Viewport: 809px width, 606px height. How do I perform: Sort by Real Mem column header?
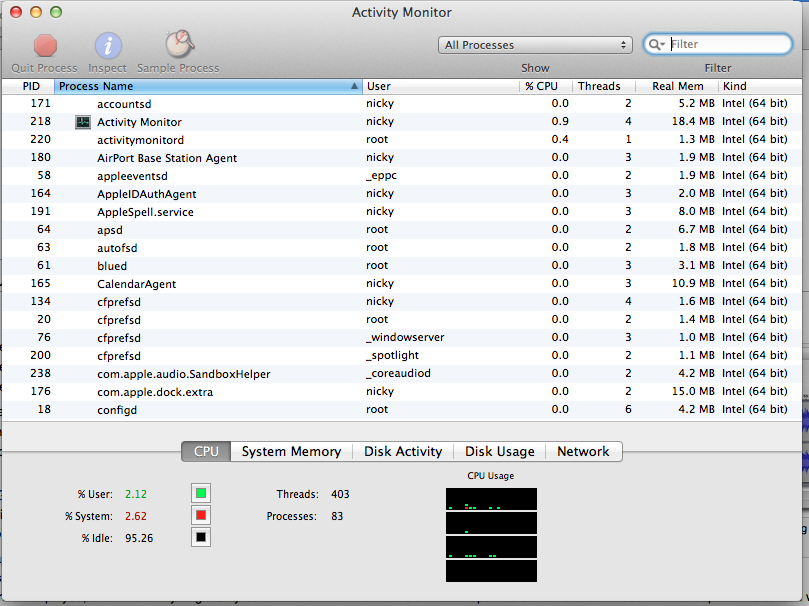(678, 87)
